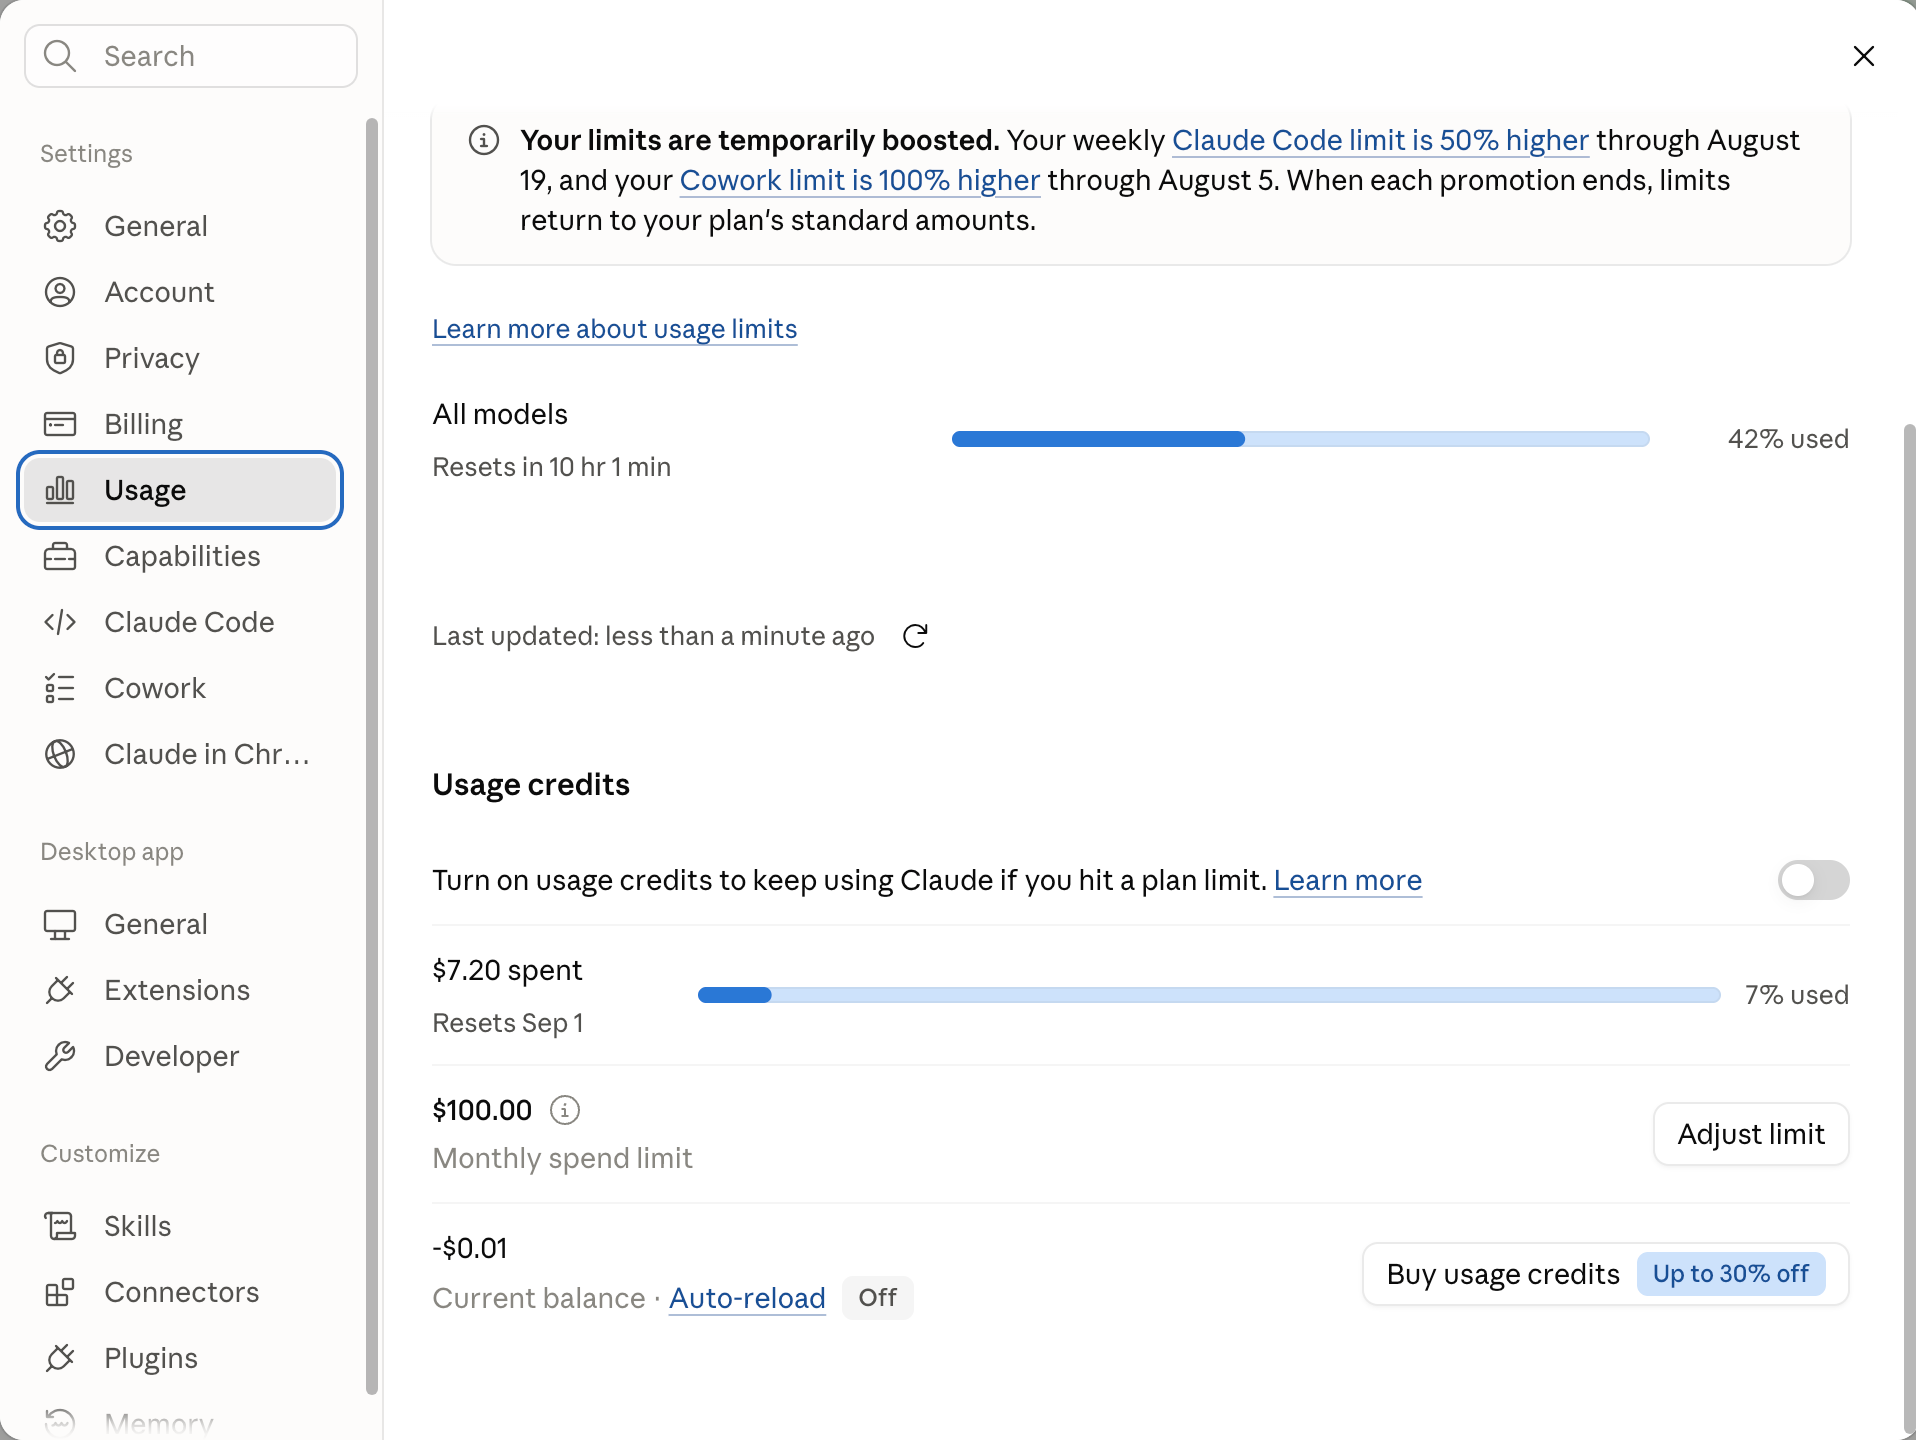1916x1440 pixels.
Task: Click the search magnifier icon
Action: tap(60, 56)
